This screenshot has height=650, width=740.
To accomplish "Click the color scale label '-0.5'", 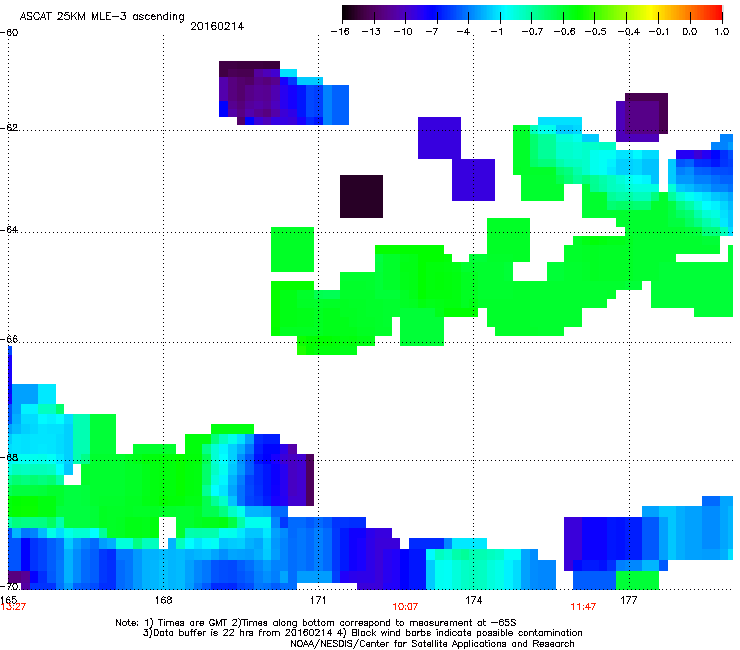I will [595, 32].
